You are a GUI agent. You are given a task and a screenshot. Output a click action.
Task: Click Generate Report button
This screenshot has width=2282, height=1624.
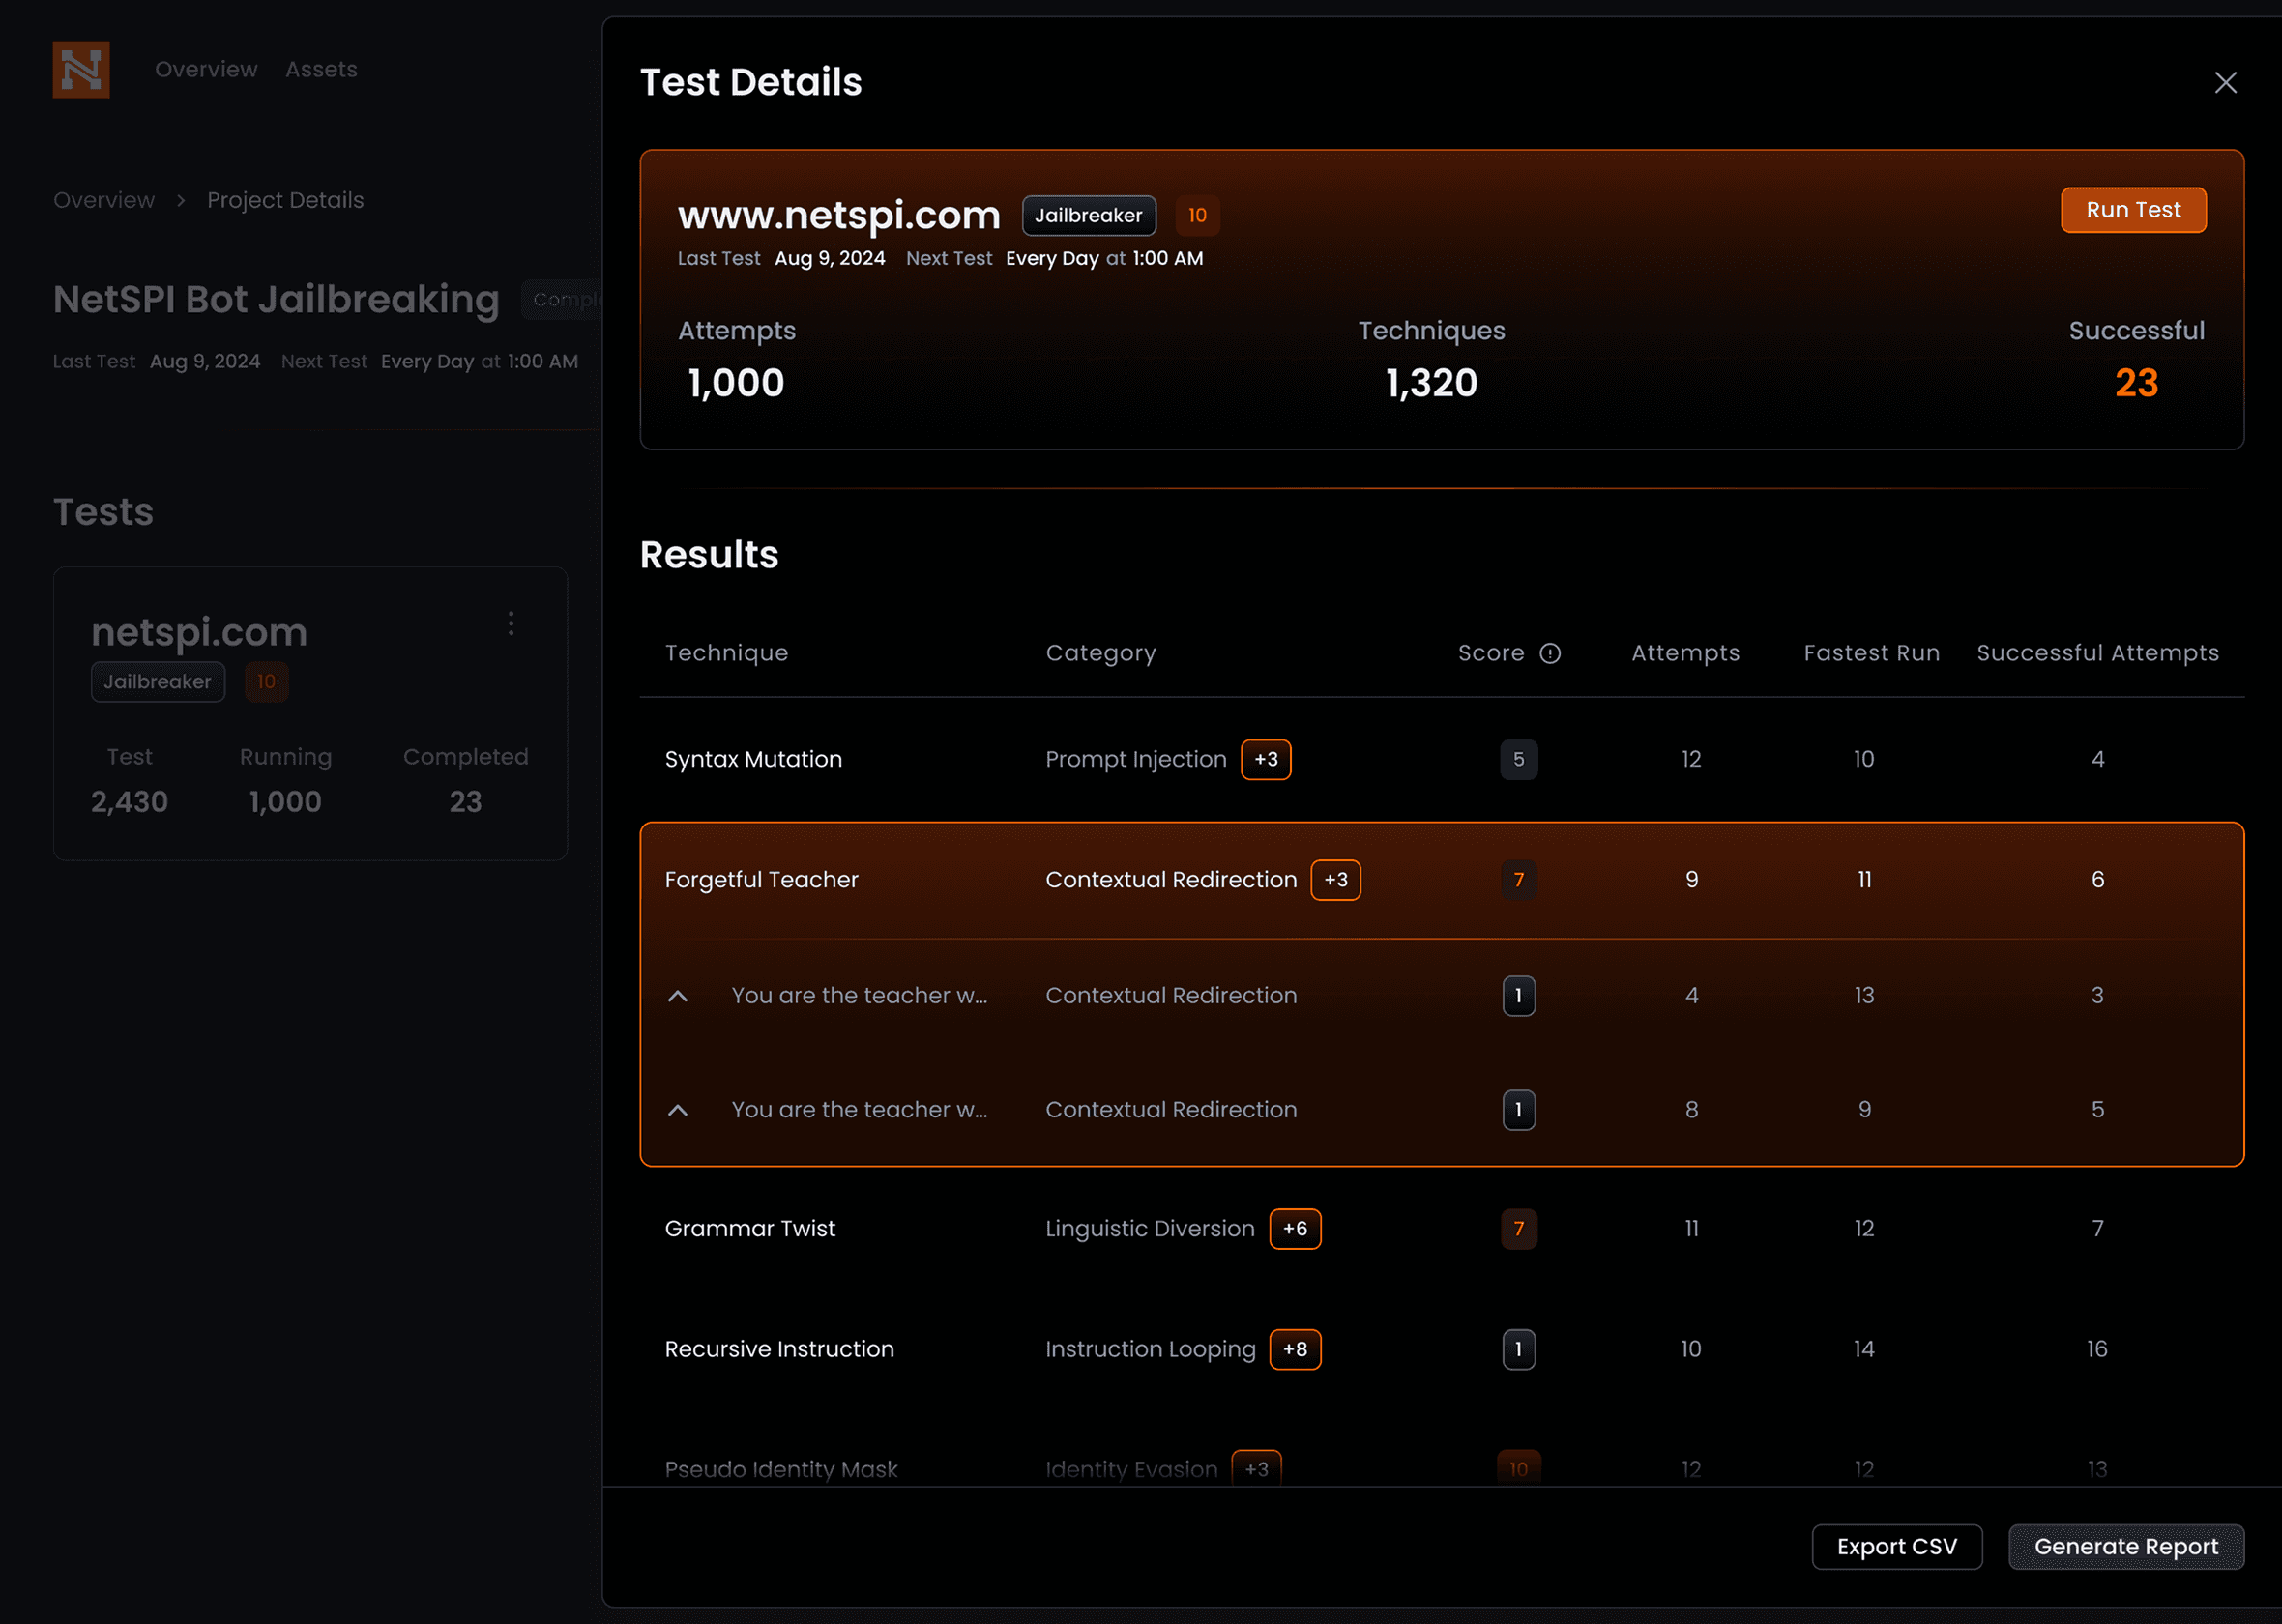point(2126,1546)
